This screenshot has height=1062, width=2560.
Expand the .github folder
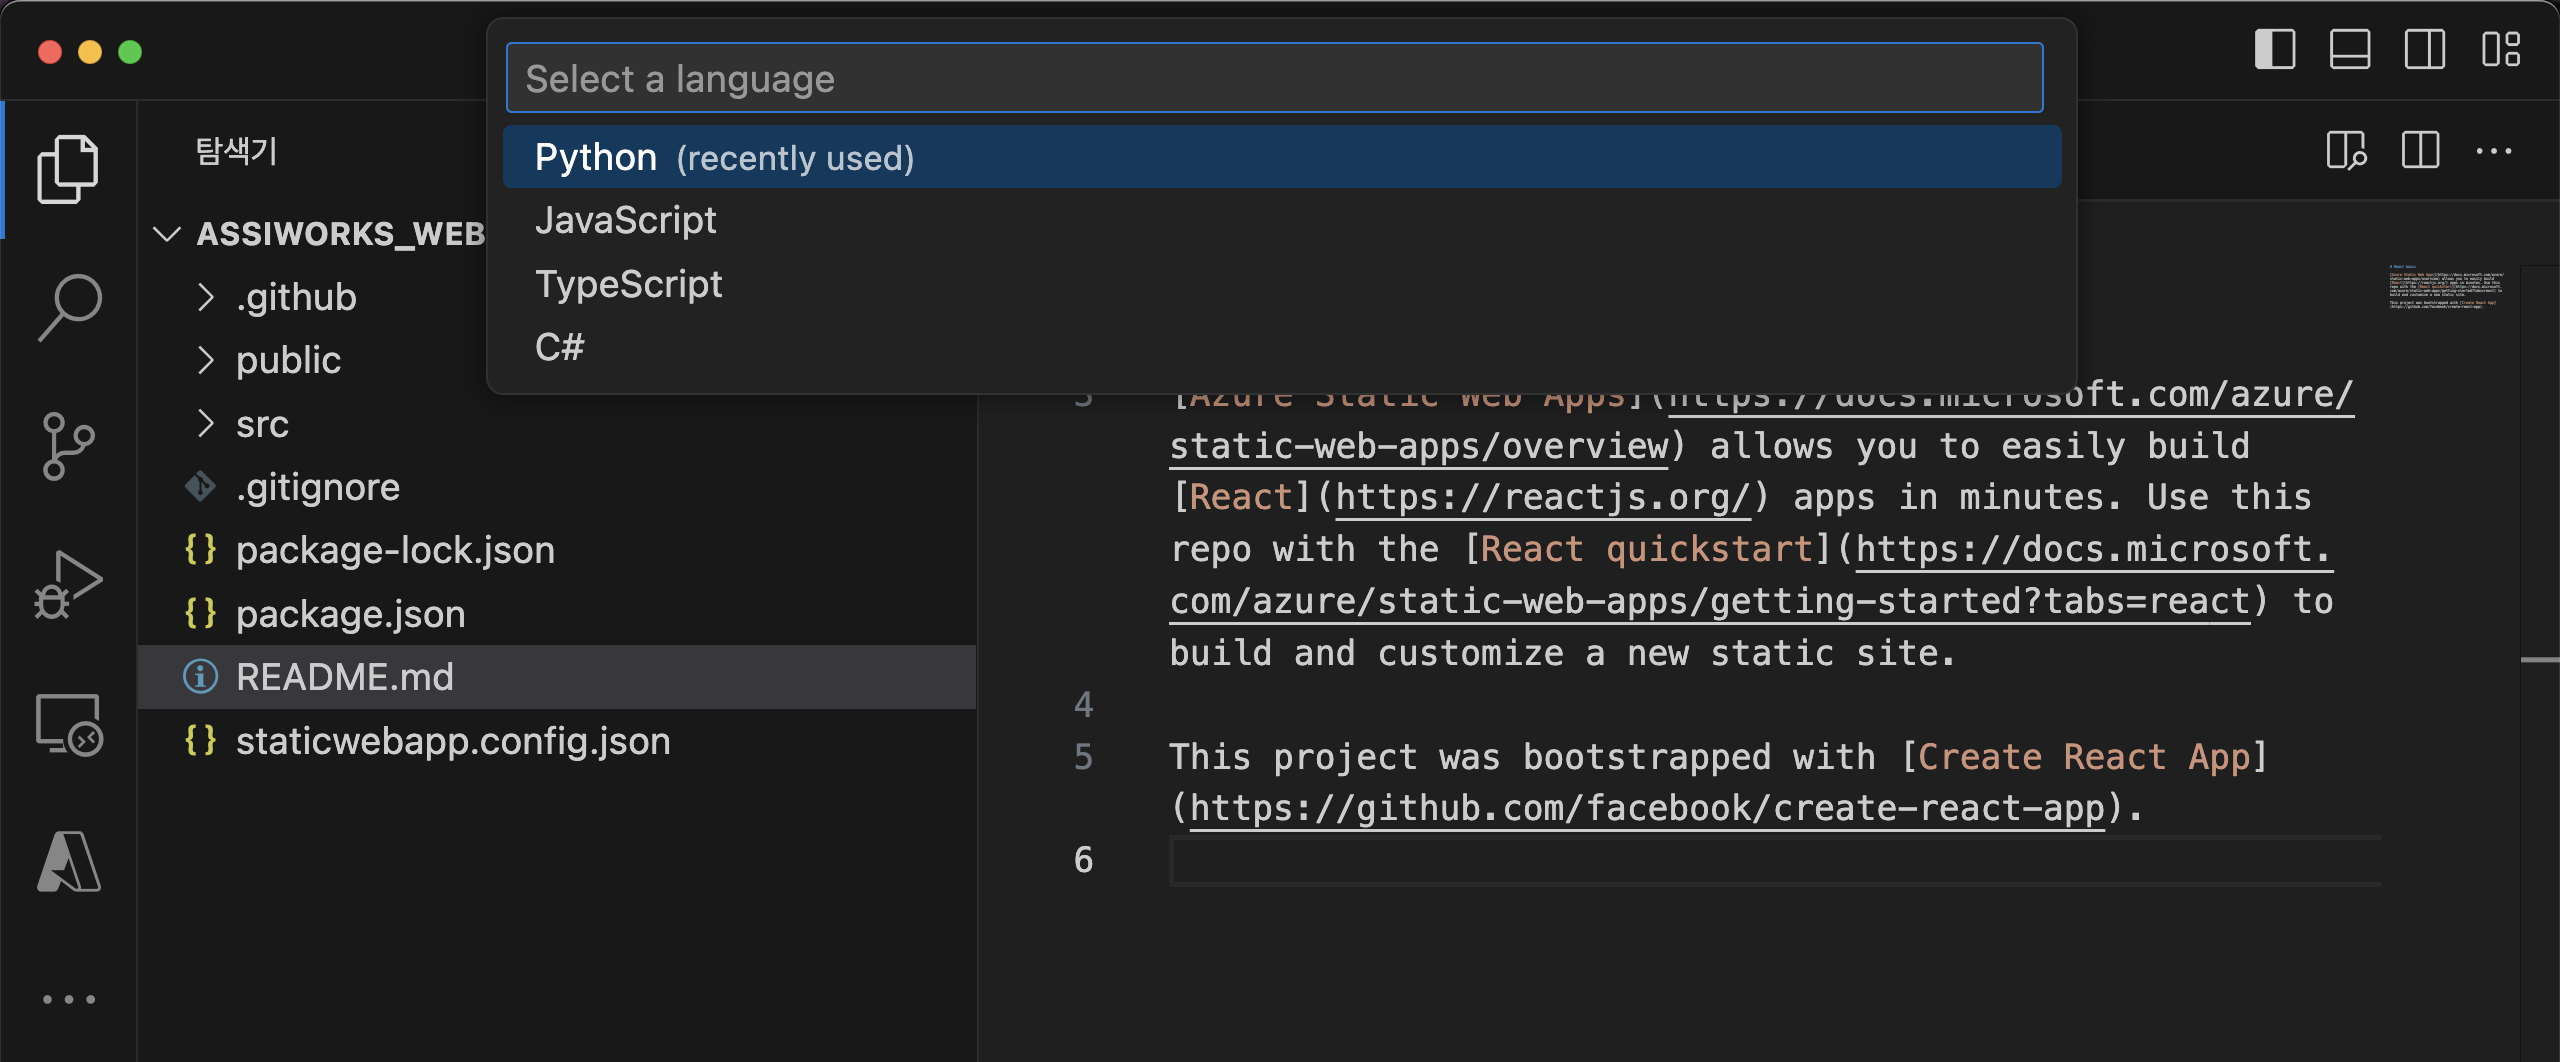coord(296,297)
